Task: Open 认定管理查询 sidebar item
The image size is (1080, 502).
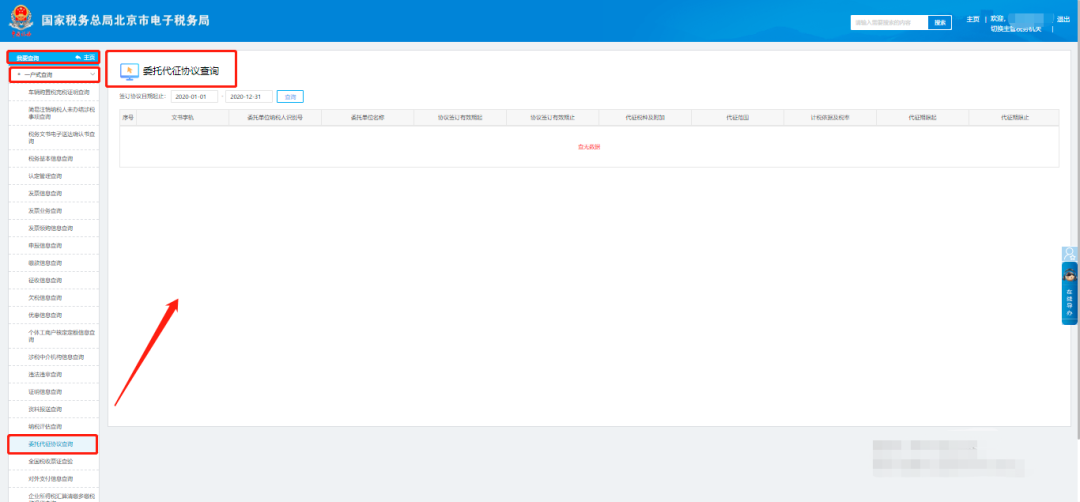Action: pos(45,176)
